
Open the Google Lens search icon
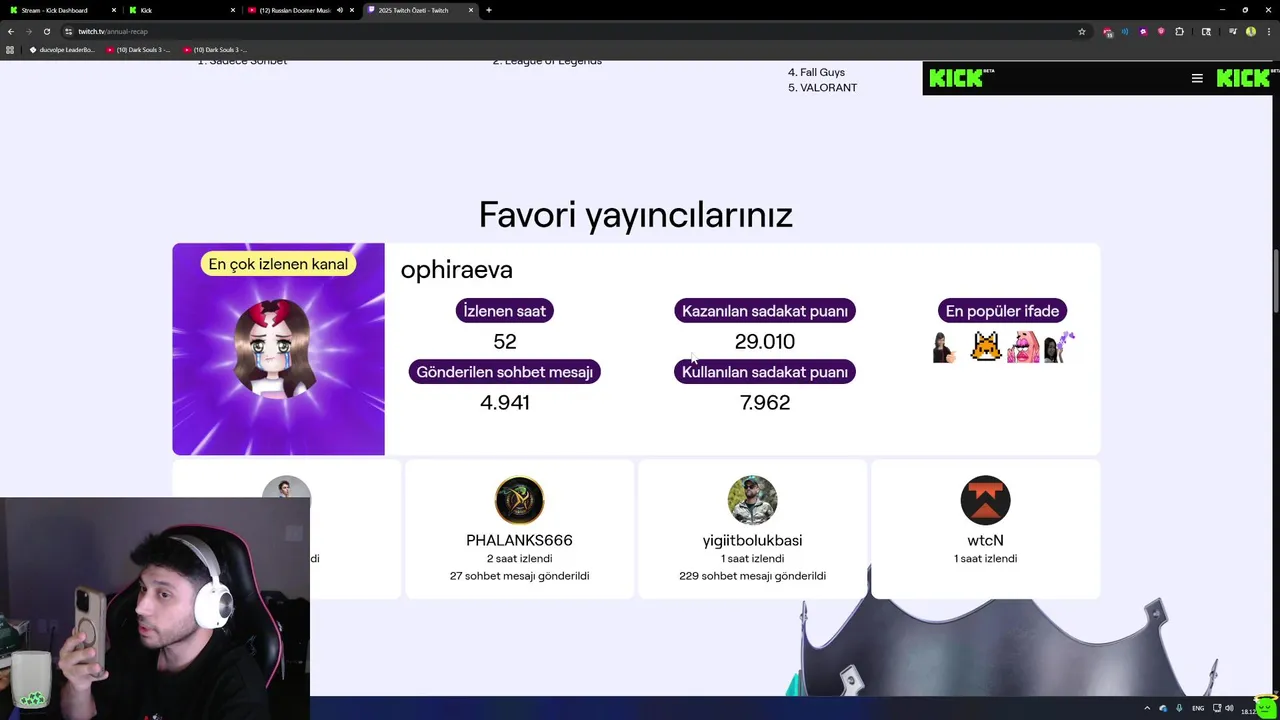point(1206,31)
